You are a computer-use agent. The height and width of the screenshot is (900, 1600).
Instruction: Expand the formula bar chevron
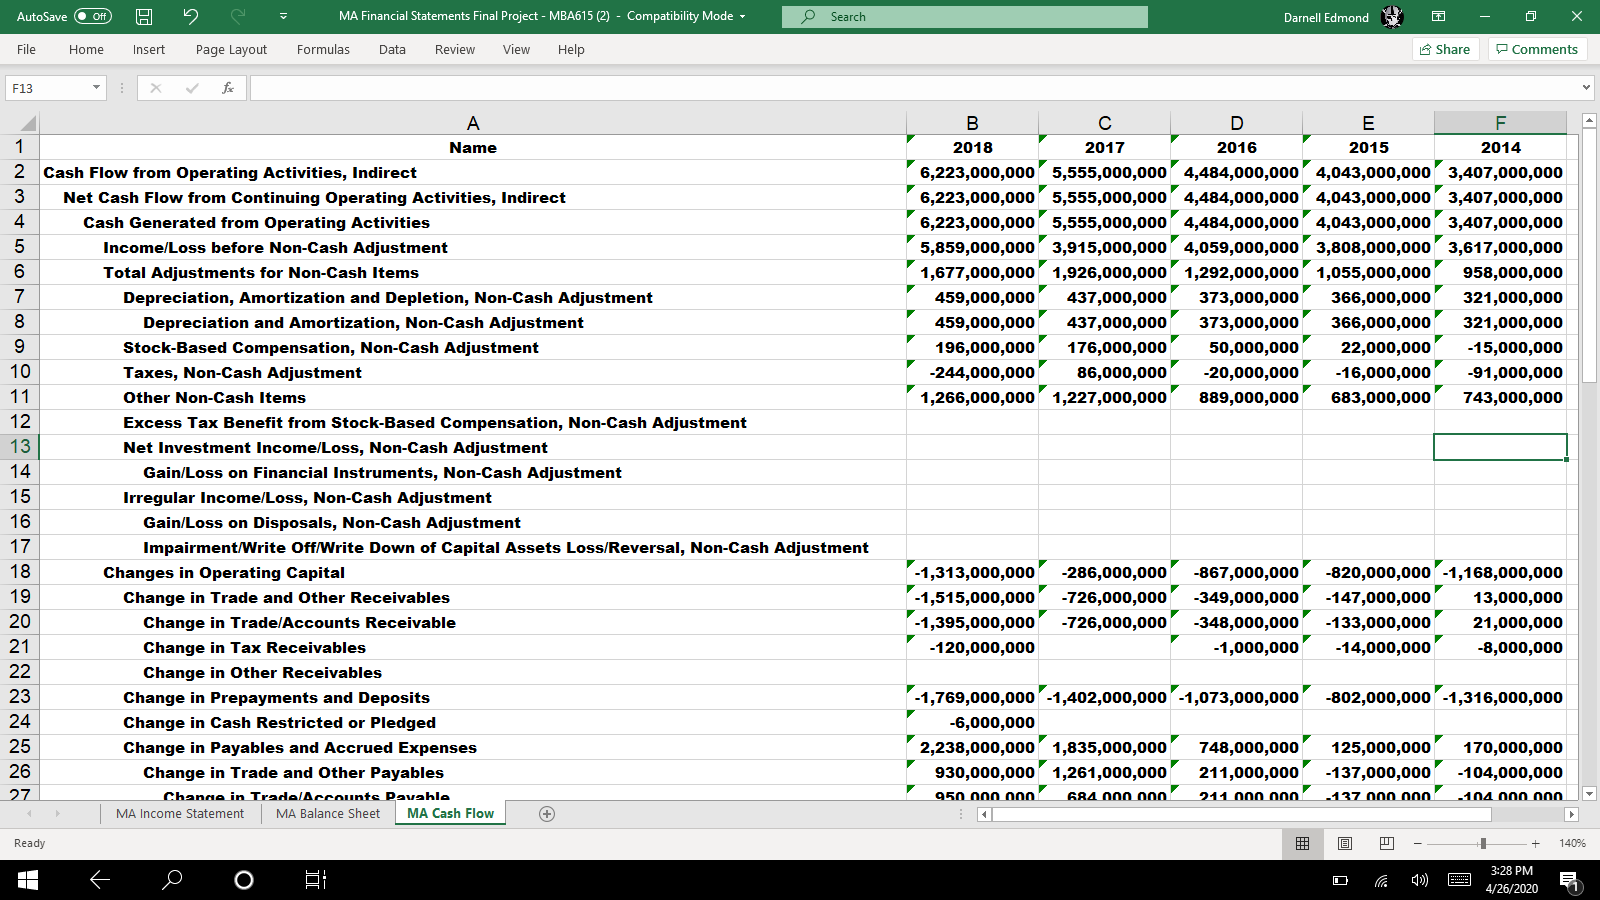[1587, 88]
